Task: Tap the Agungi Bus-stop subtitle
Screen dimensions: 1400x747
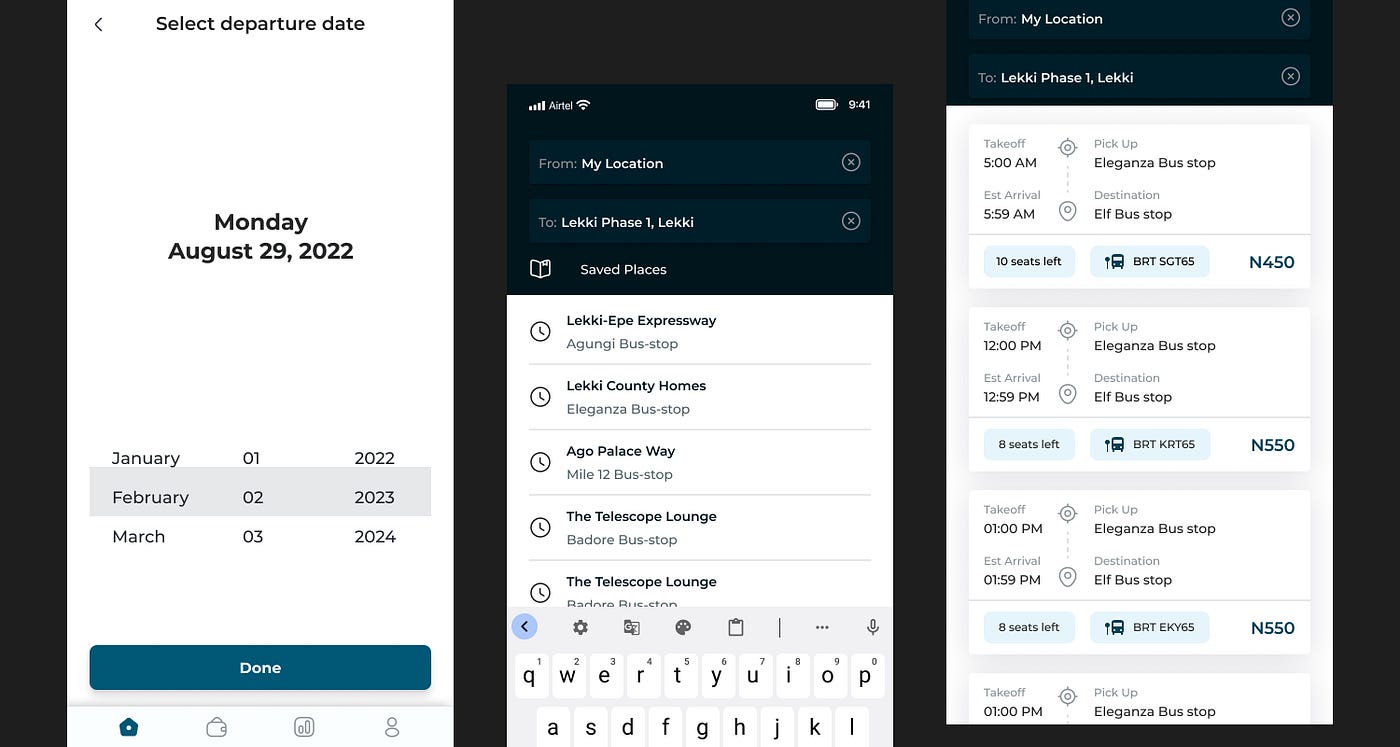Action: (x=622, y=343)
